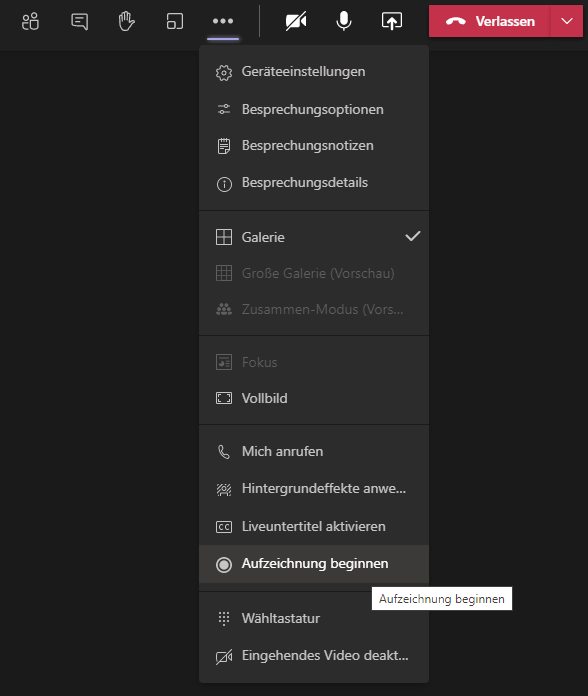
Task: Turn on the camera
Action: click(x=296, y=21)
